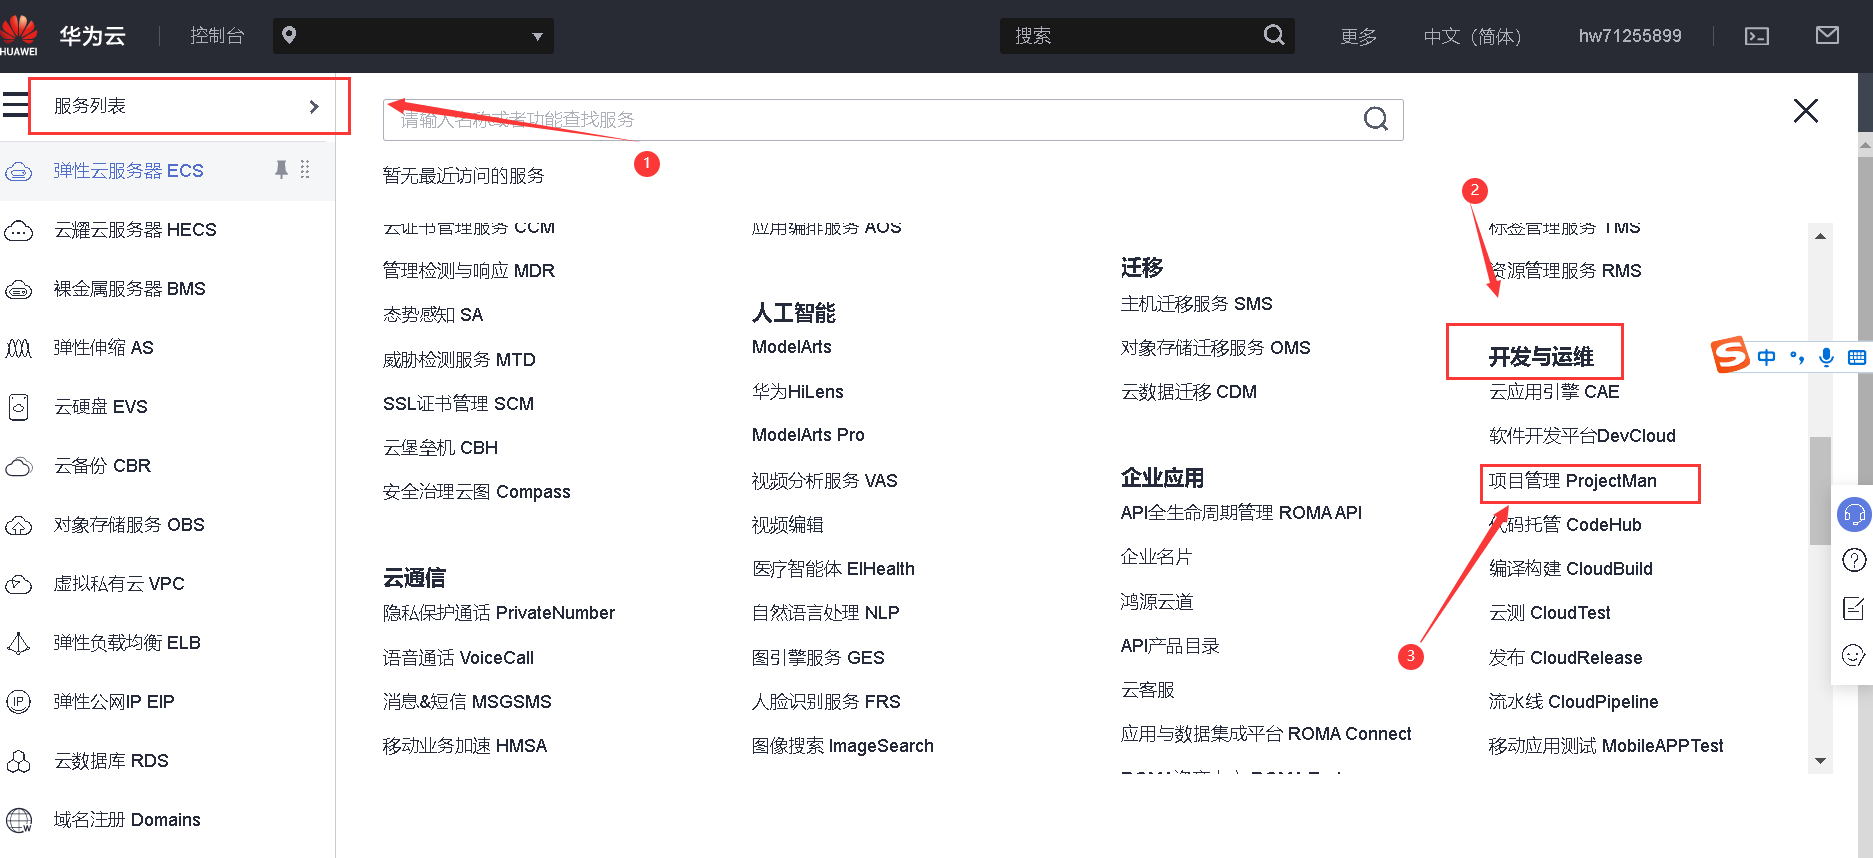
Task: Open 项目管理 ProjectMan service
Action: pyautogui.click(x=1572, y=481)
